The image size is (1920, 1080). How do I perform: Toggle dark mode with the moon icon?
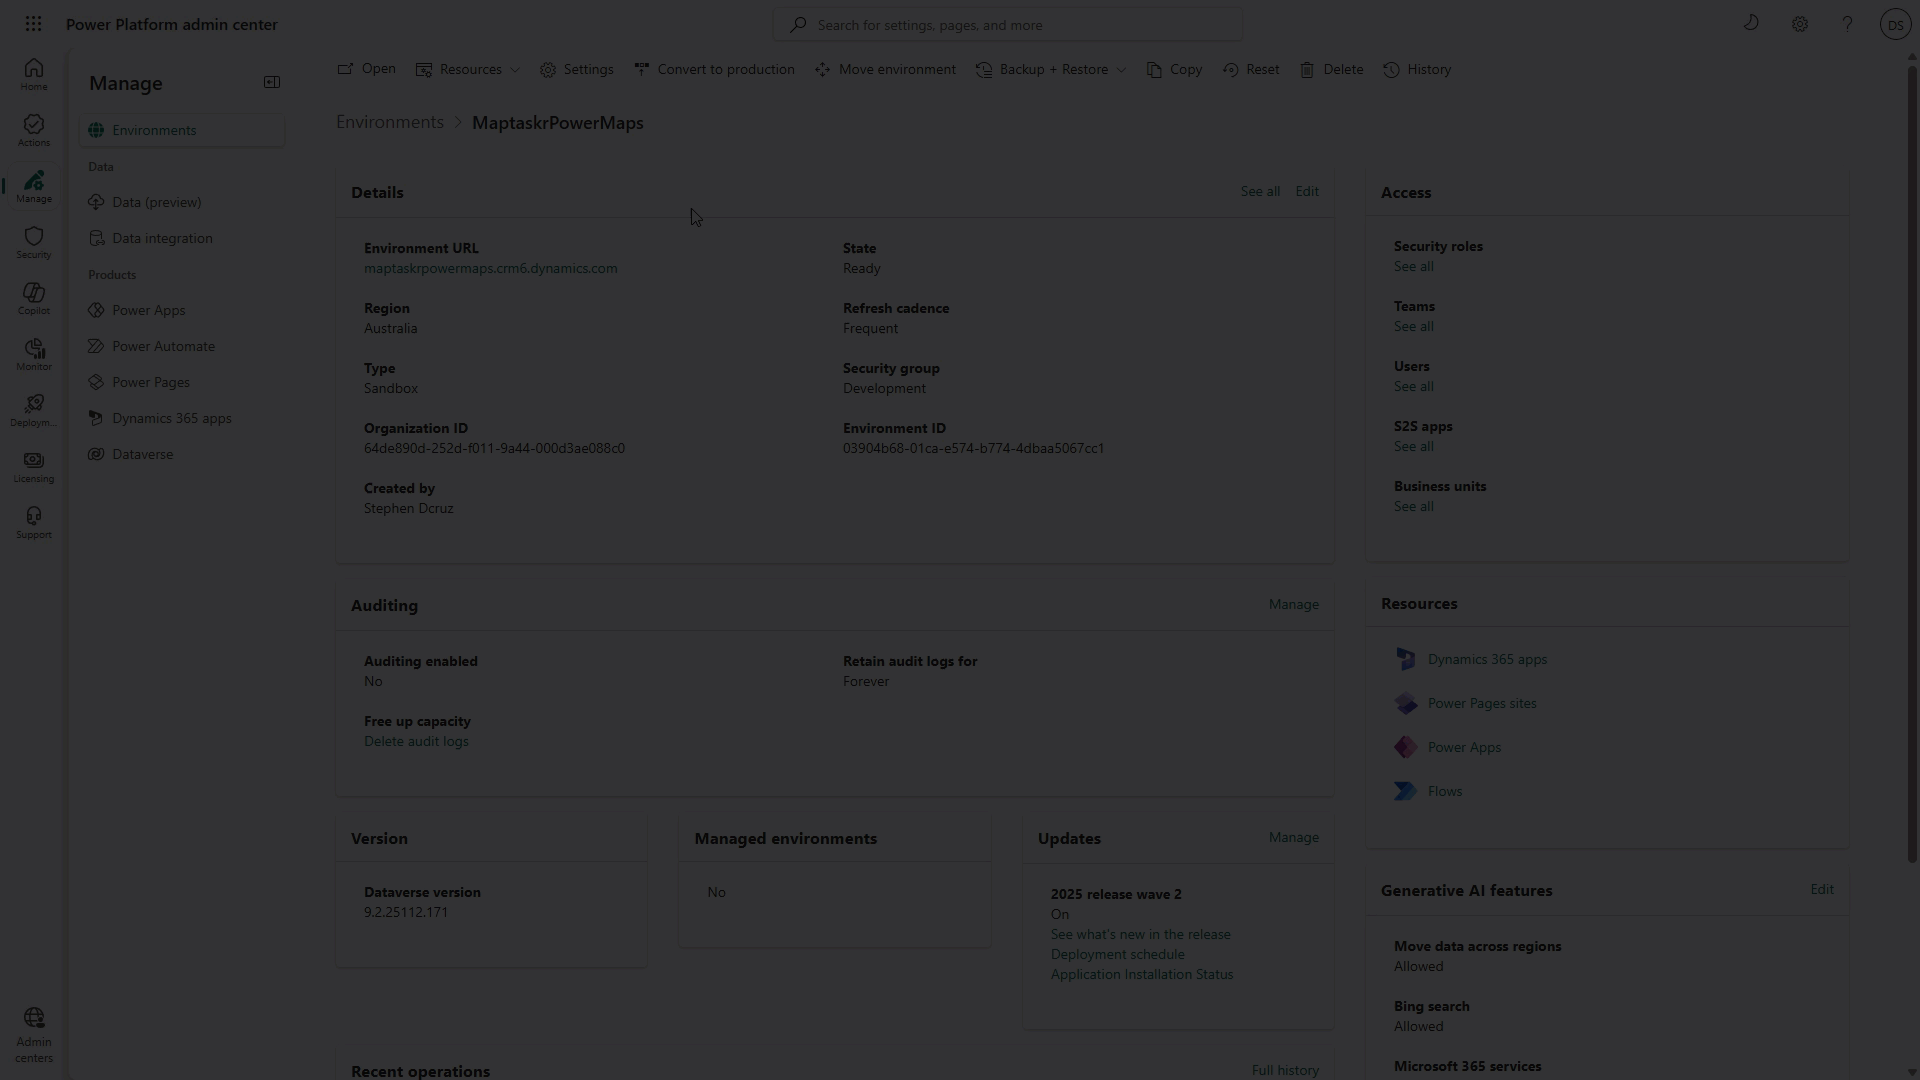(x=1753, y=23)
